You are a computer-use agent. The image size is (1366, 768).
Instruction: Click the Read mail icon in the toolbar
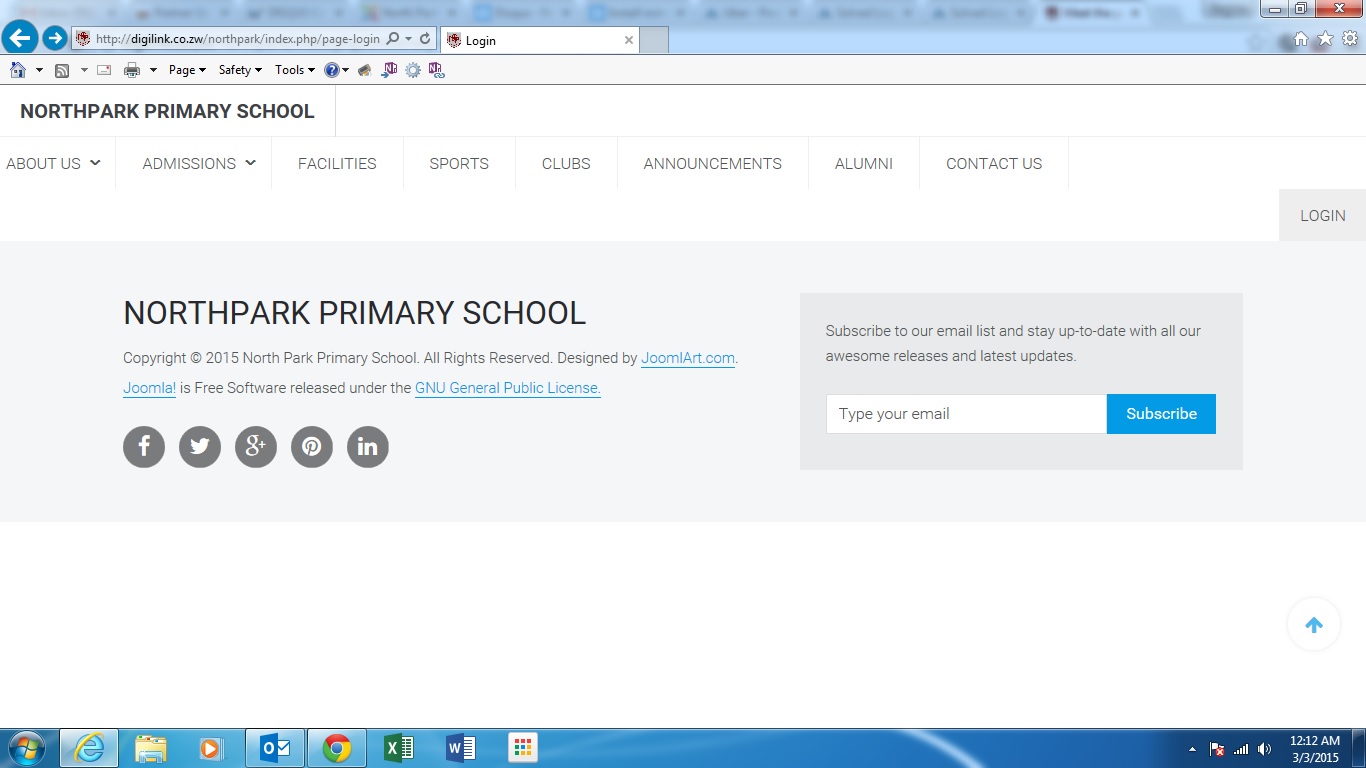[x=103, y=69]
